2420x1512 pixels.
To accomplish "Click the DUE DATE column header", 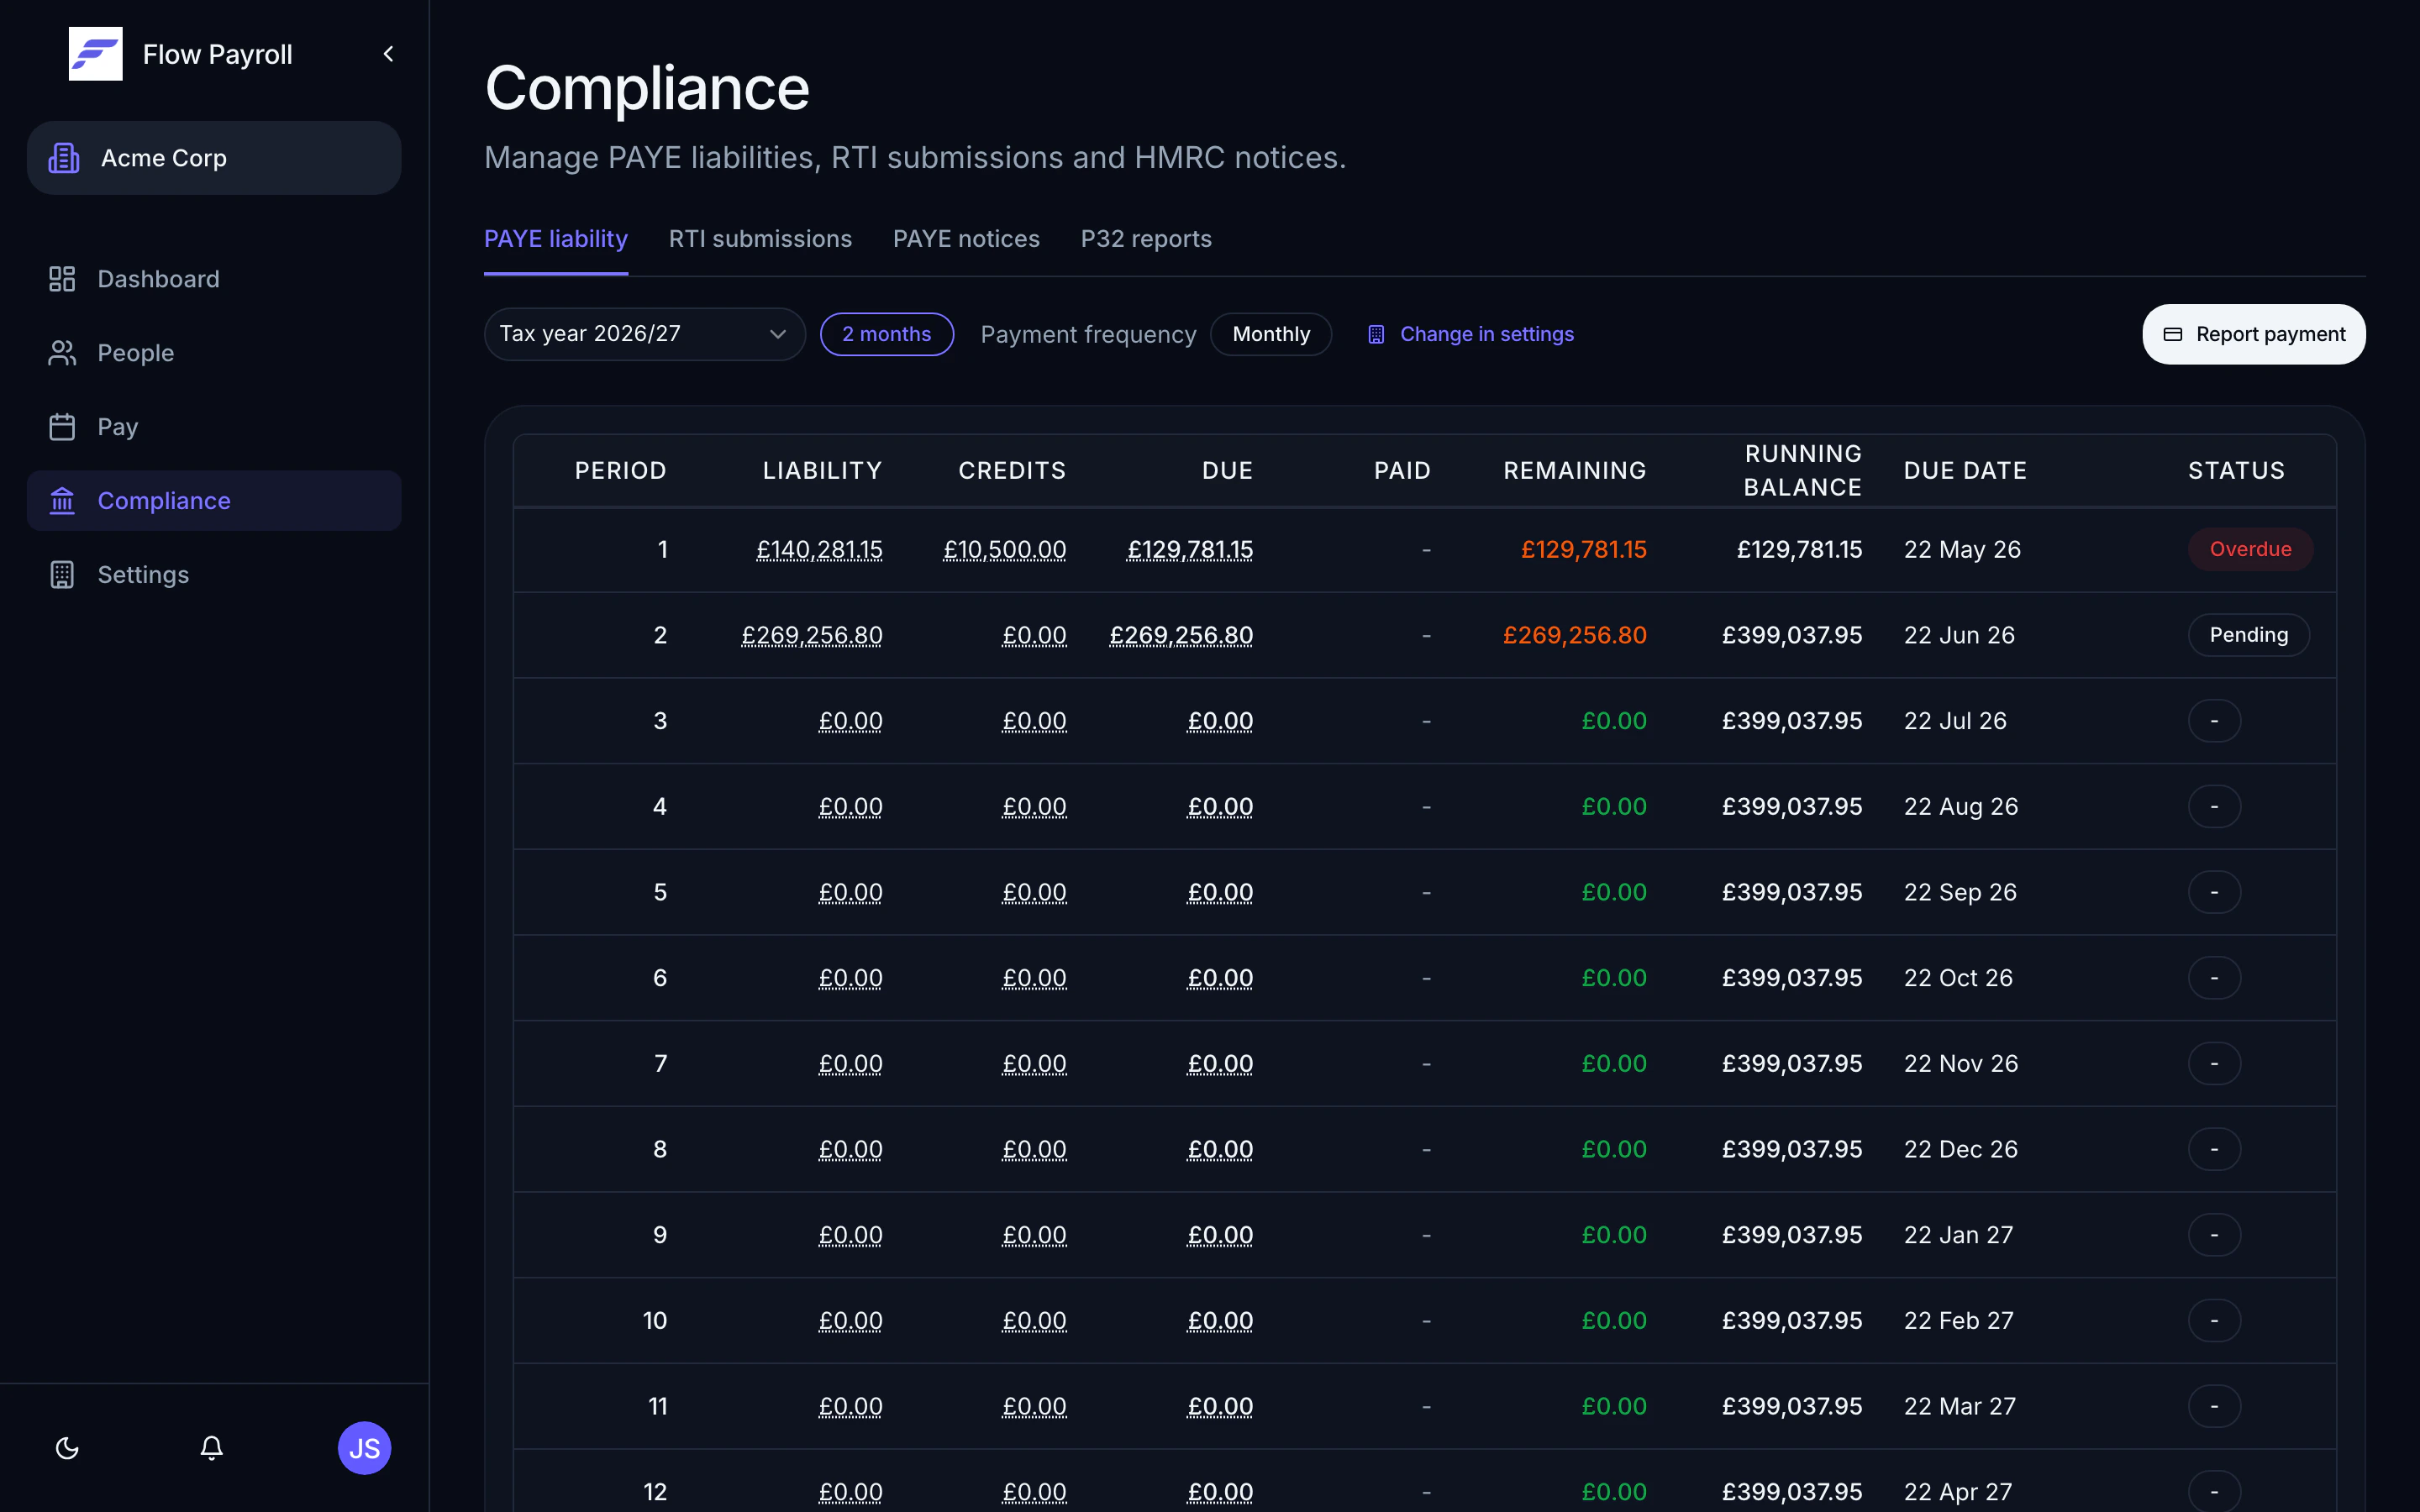I will tap(1965, 470).
